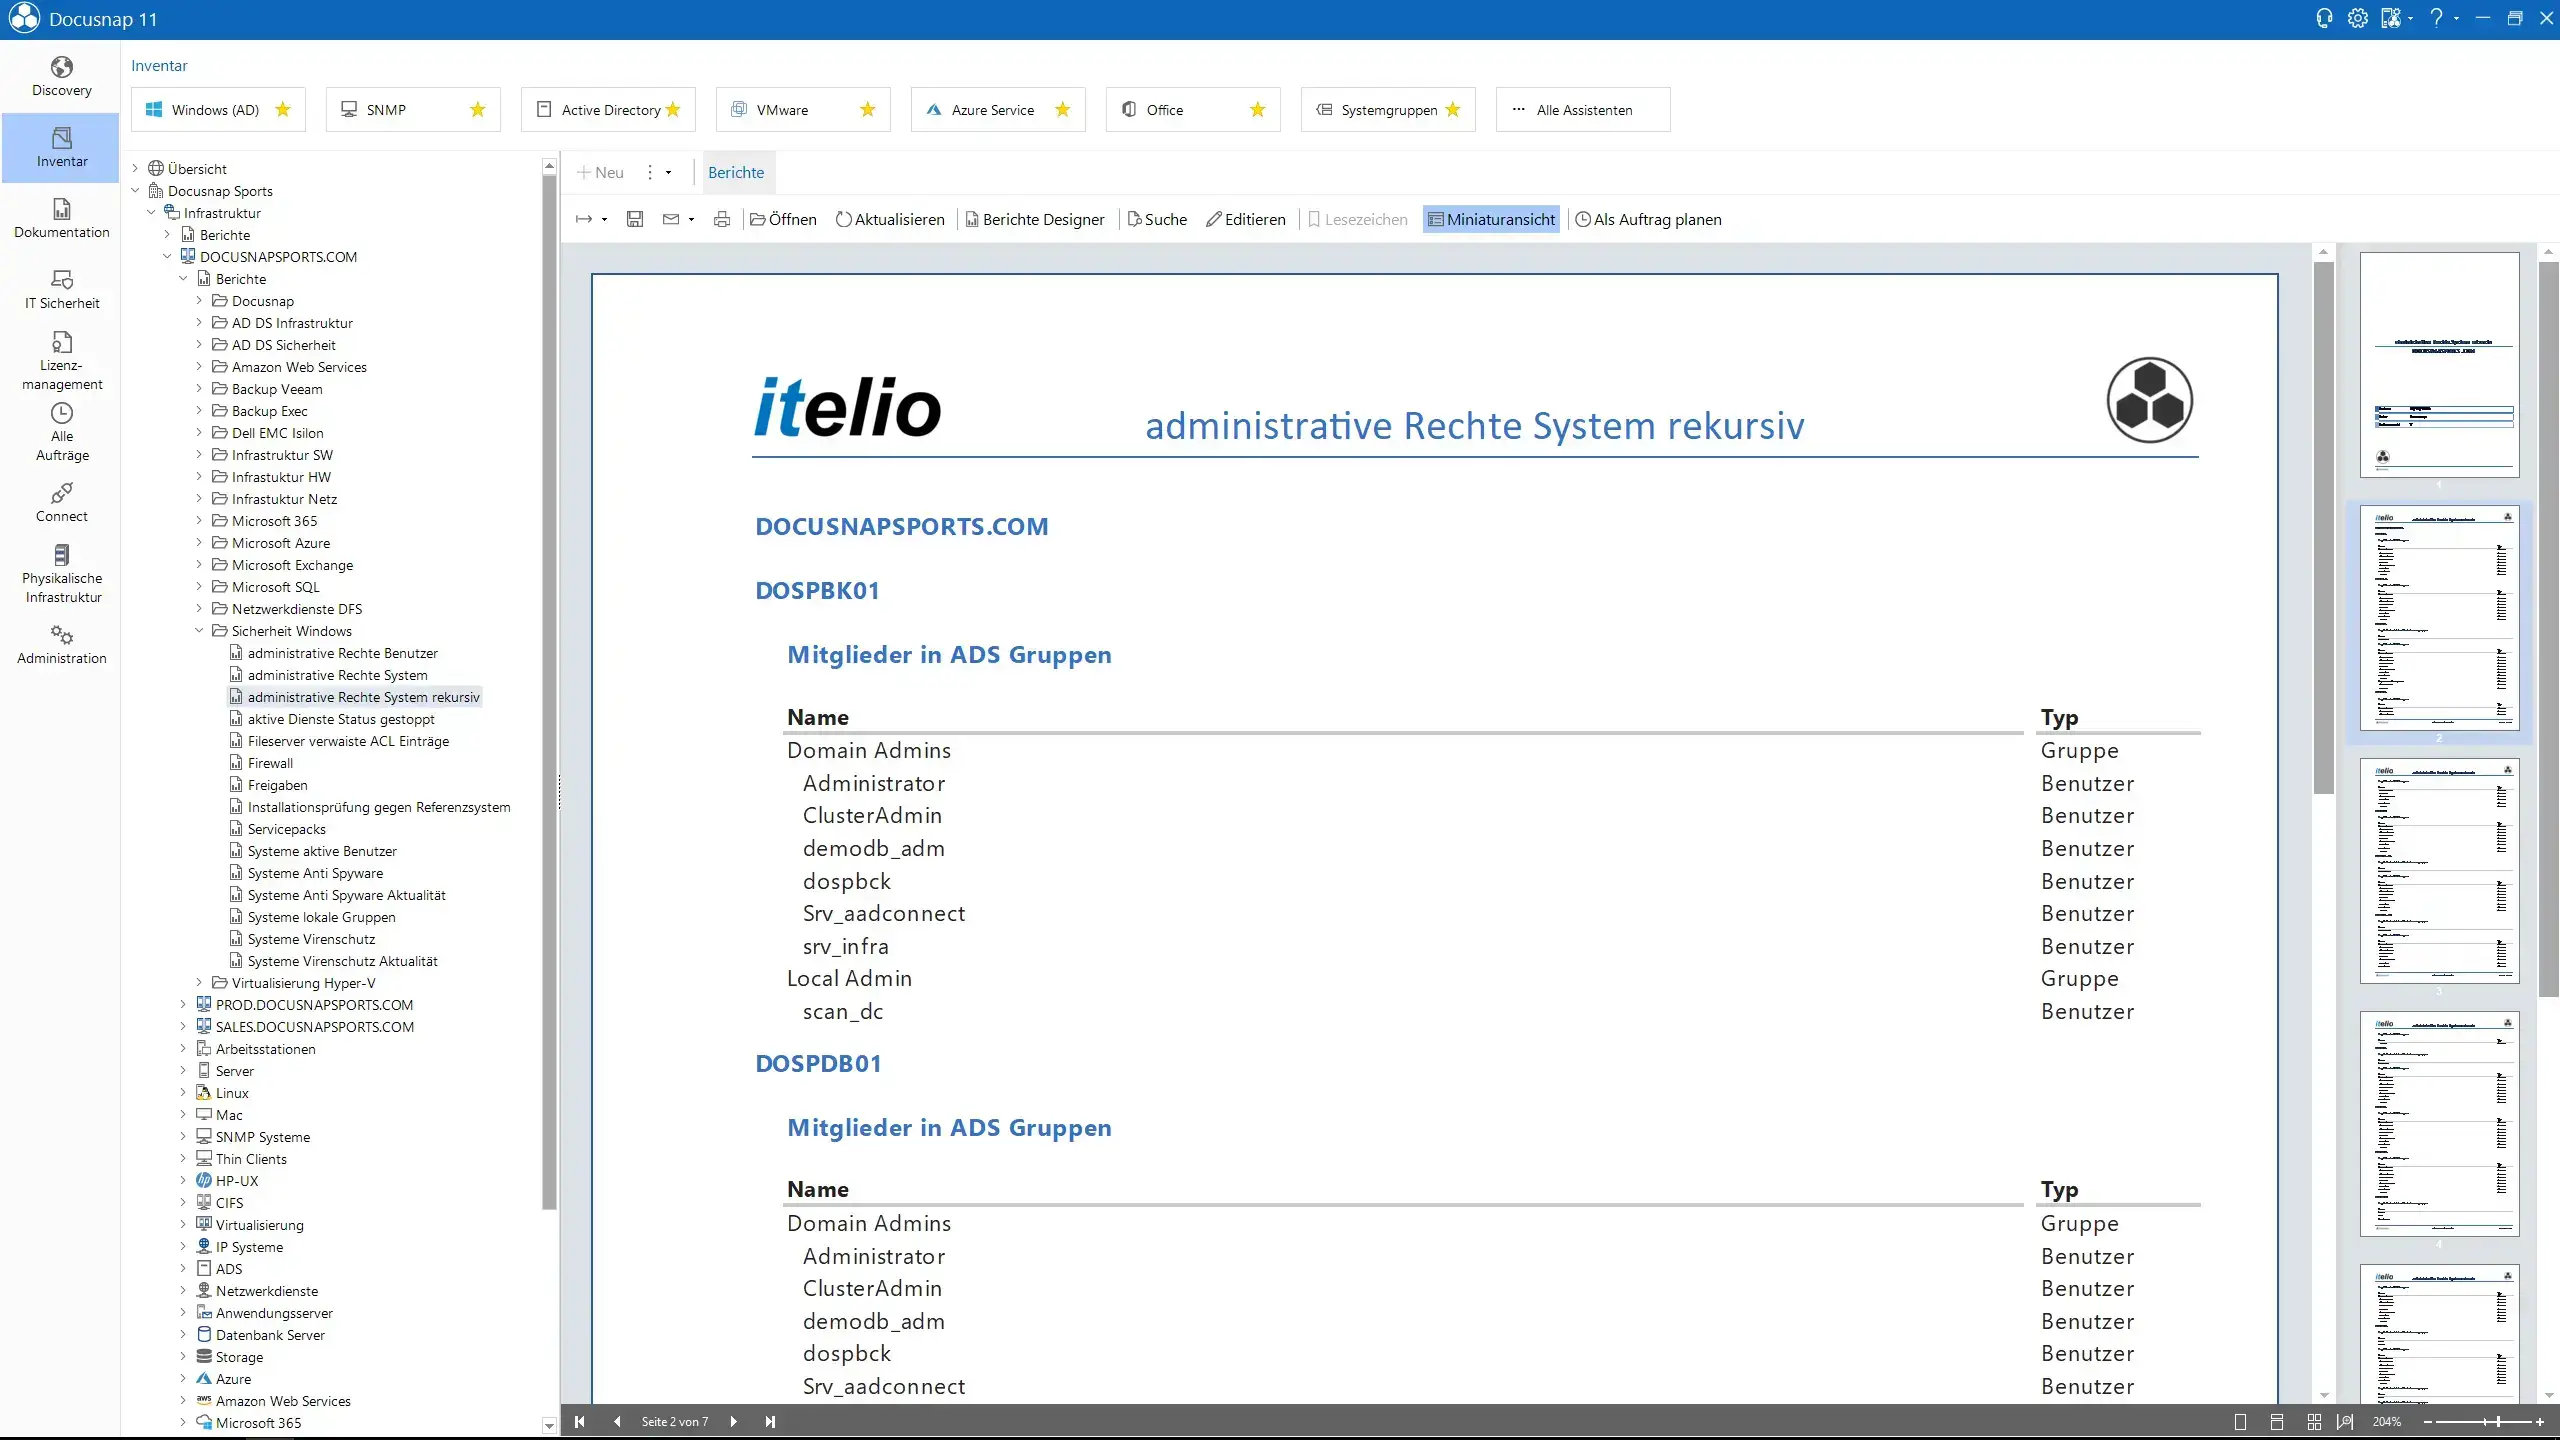The image size is (2560, 1440).
Task: Adjust the zoom slider handle
Action: [x=2498, y=1422]
